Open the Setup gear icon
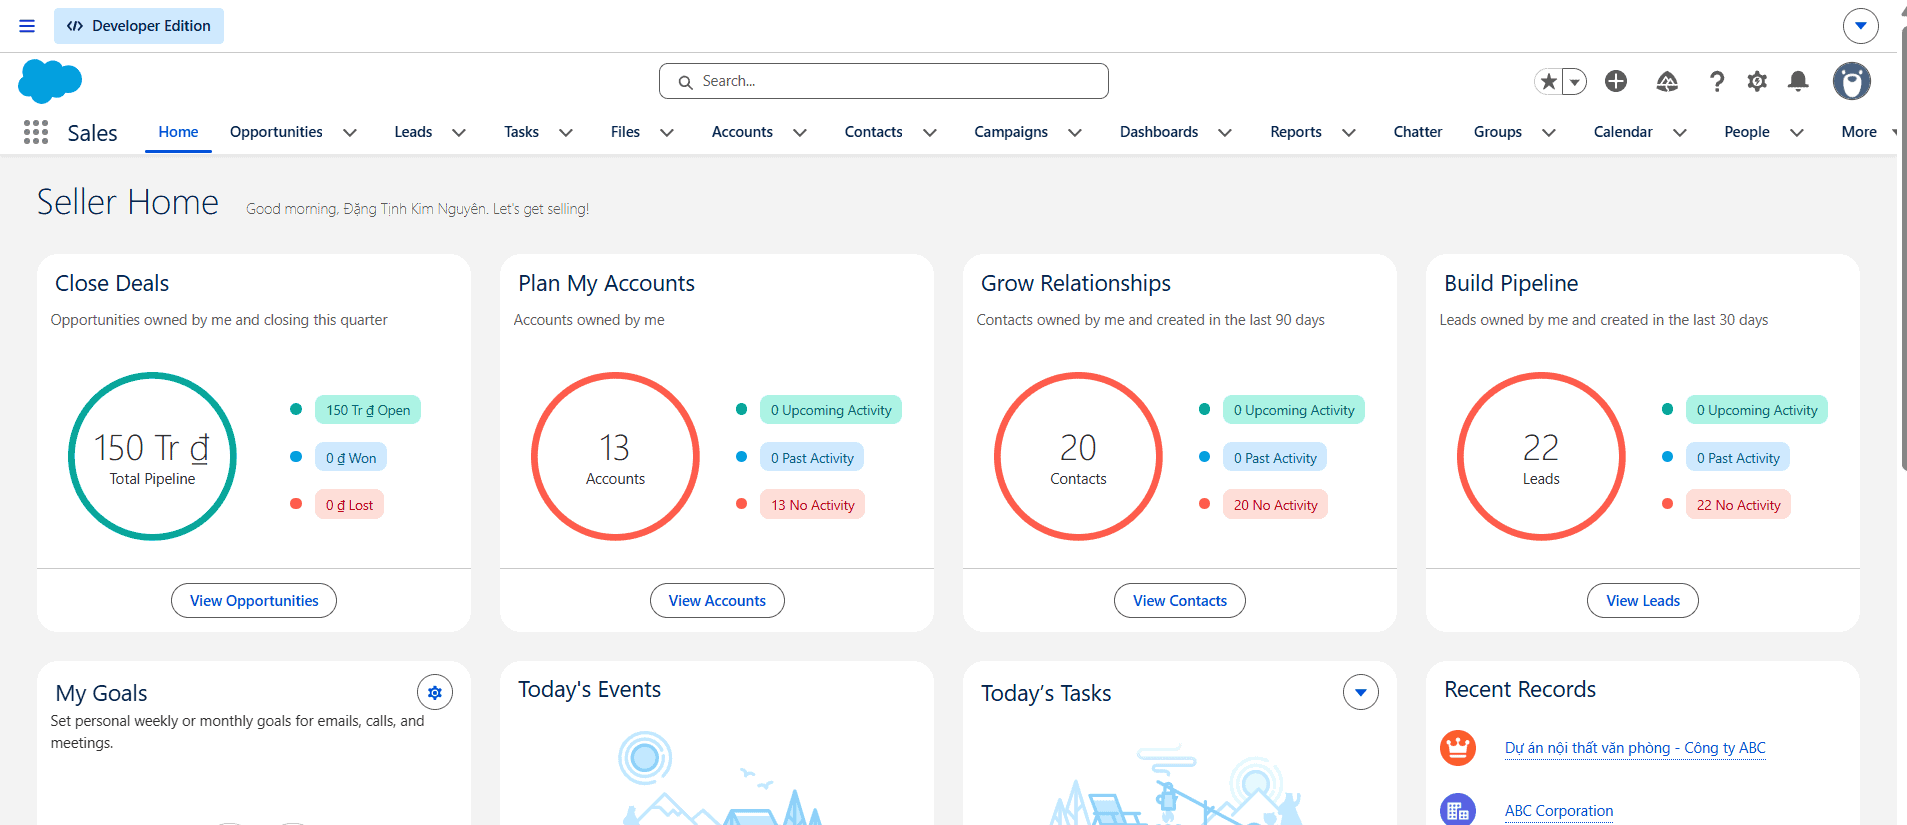The height and width of the screenshot is (825, 1907). pos(1757,81)
